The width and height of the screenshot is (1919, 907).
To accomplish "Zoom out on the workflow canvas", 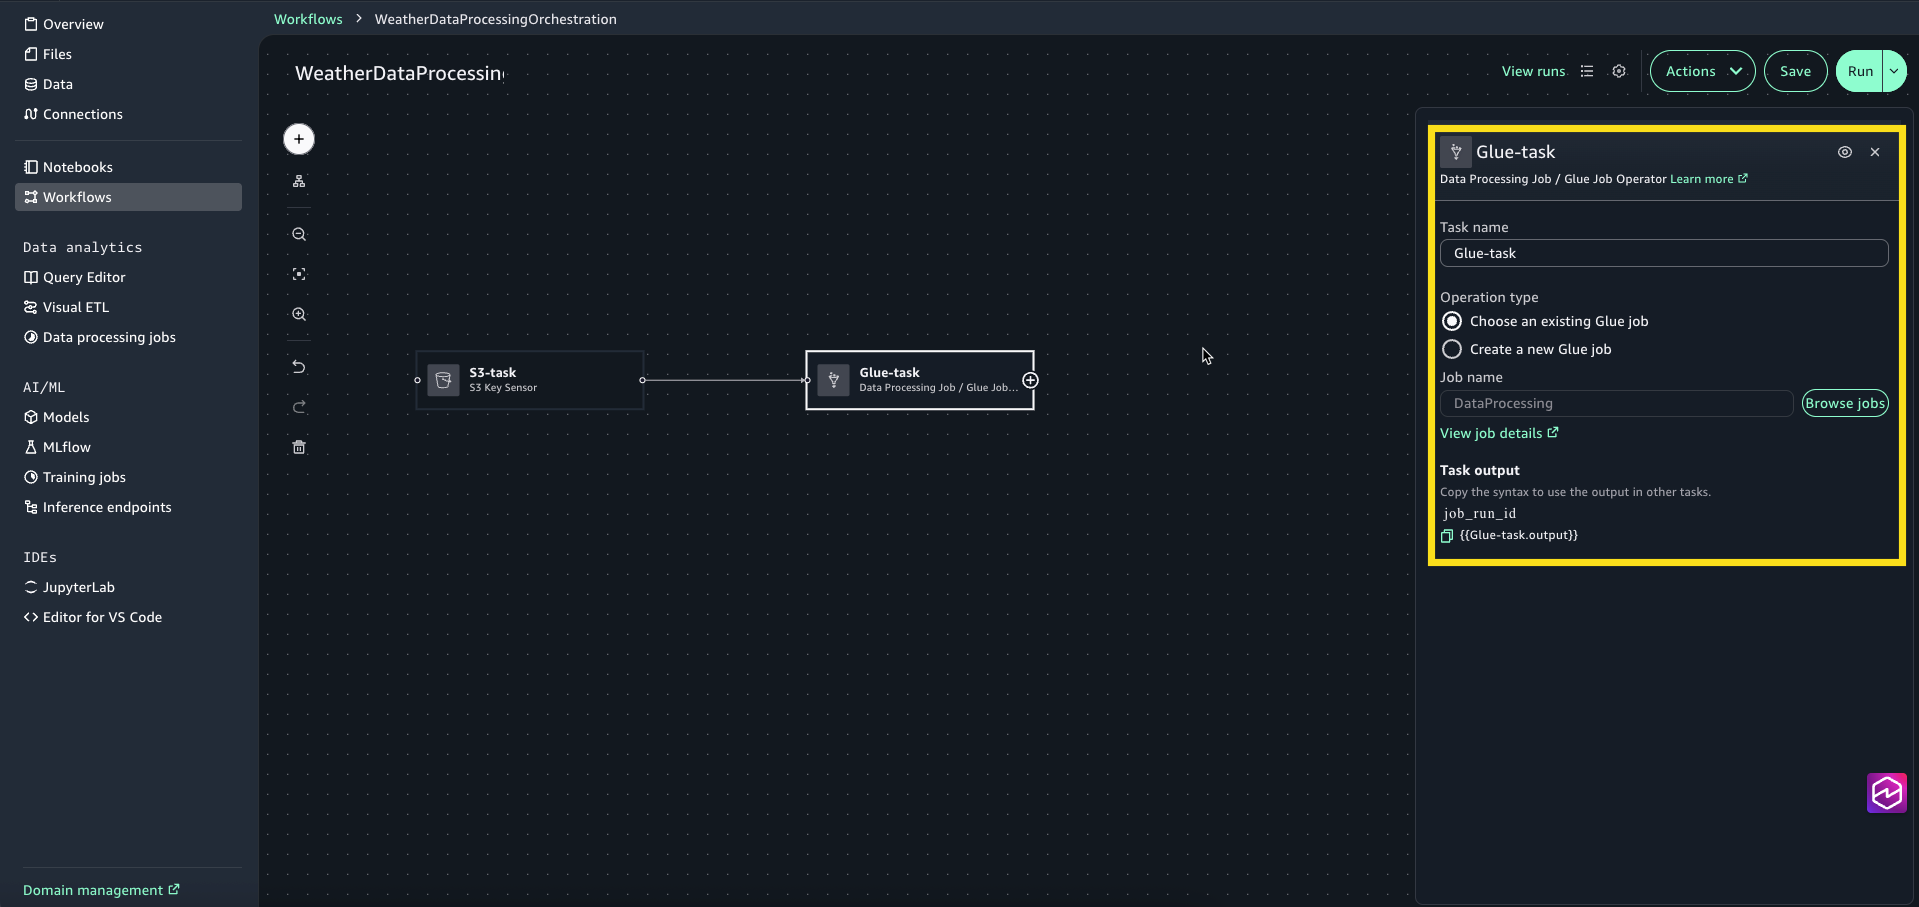I will pos(299,234).
